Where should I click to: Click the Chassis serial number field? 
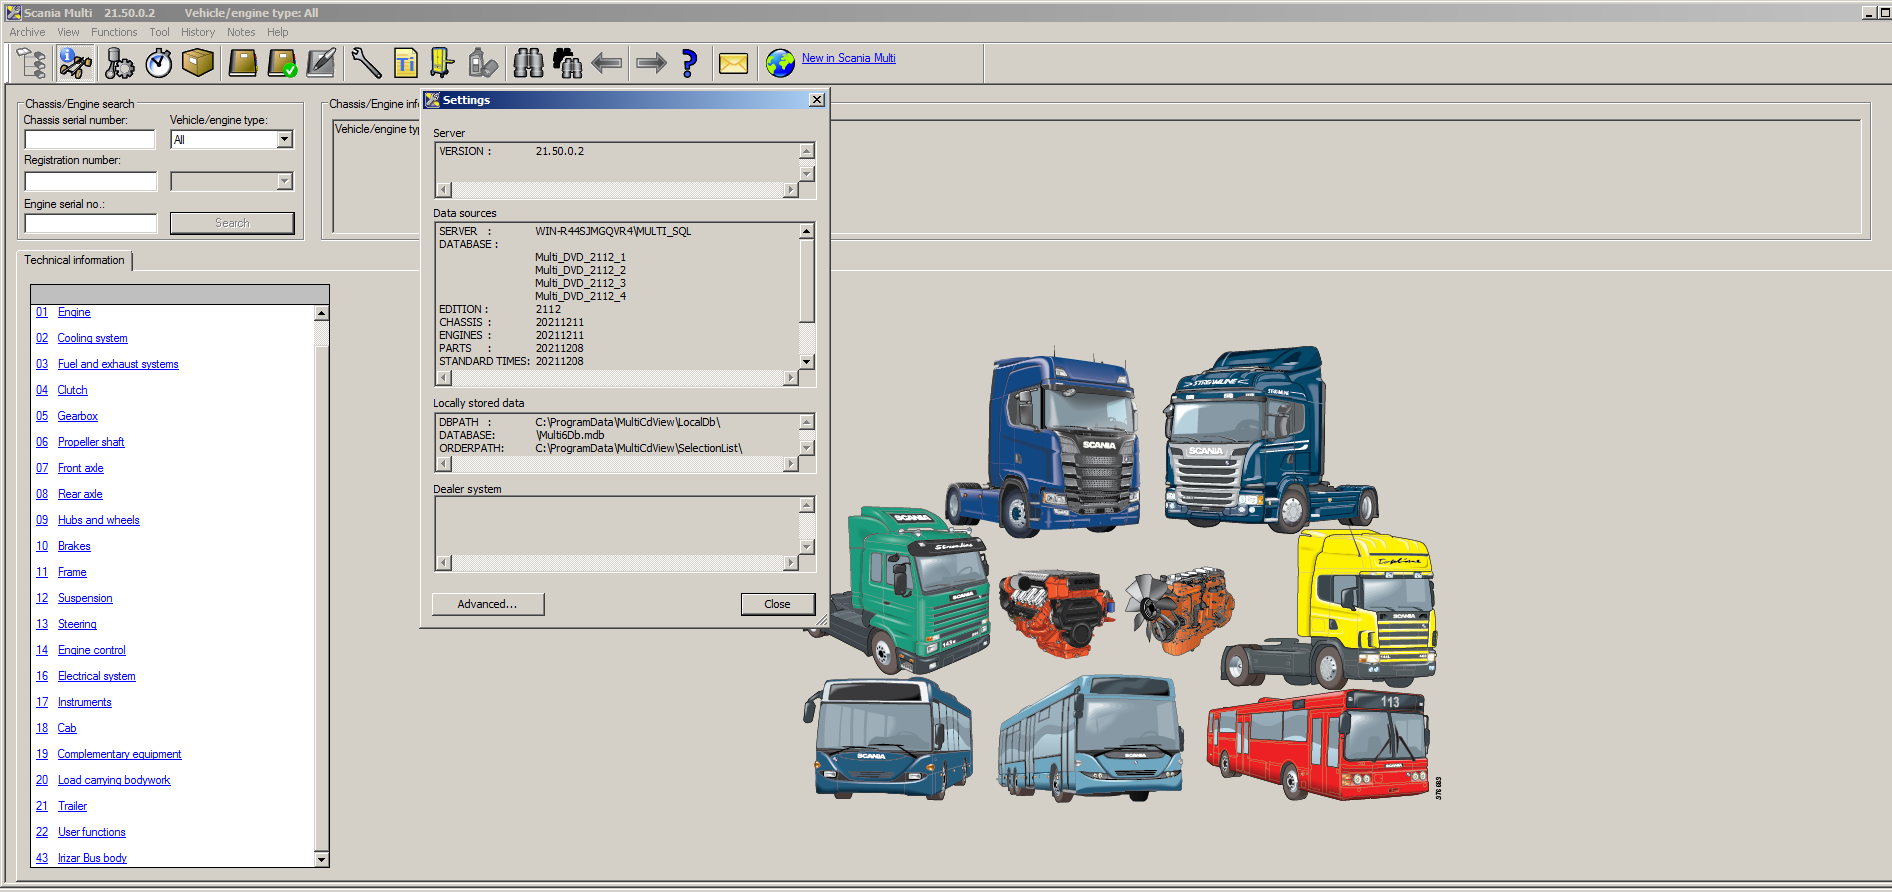pyautogui.click(x=90, y=139)
